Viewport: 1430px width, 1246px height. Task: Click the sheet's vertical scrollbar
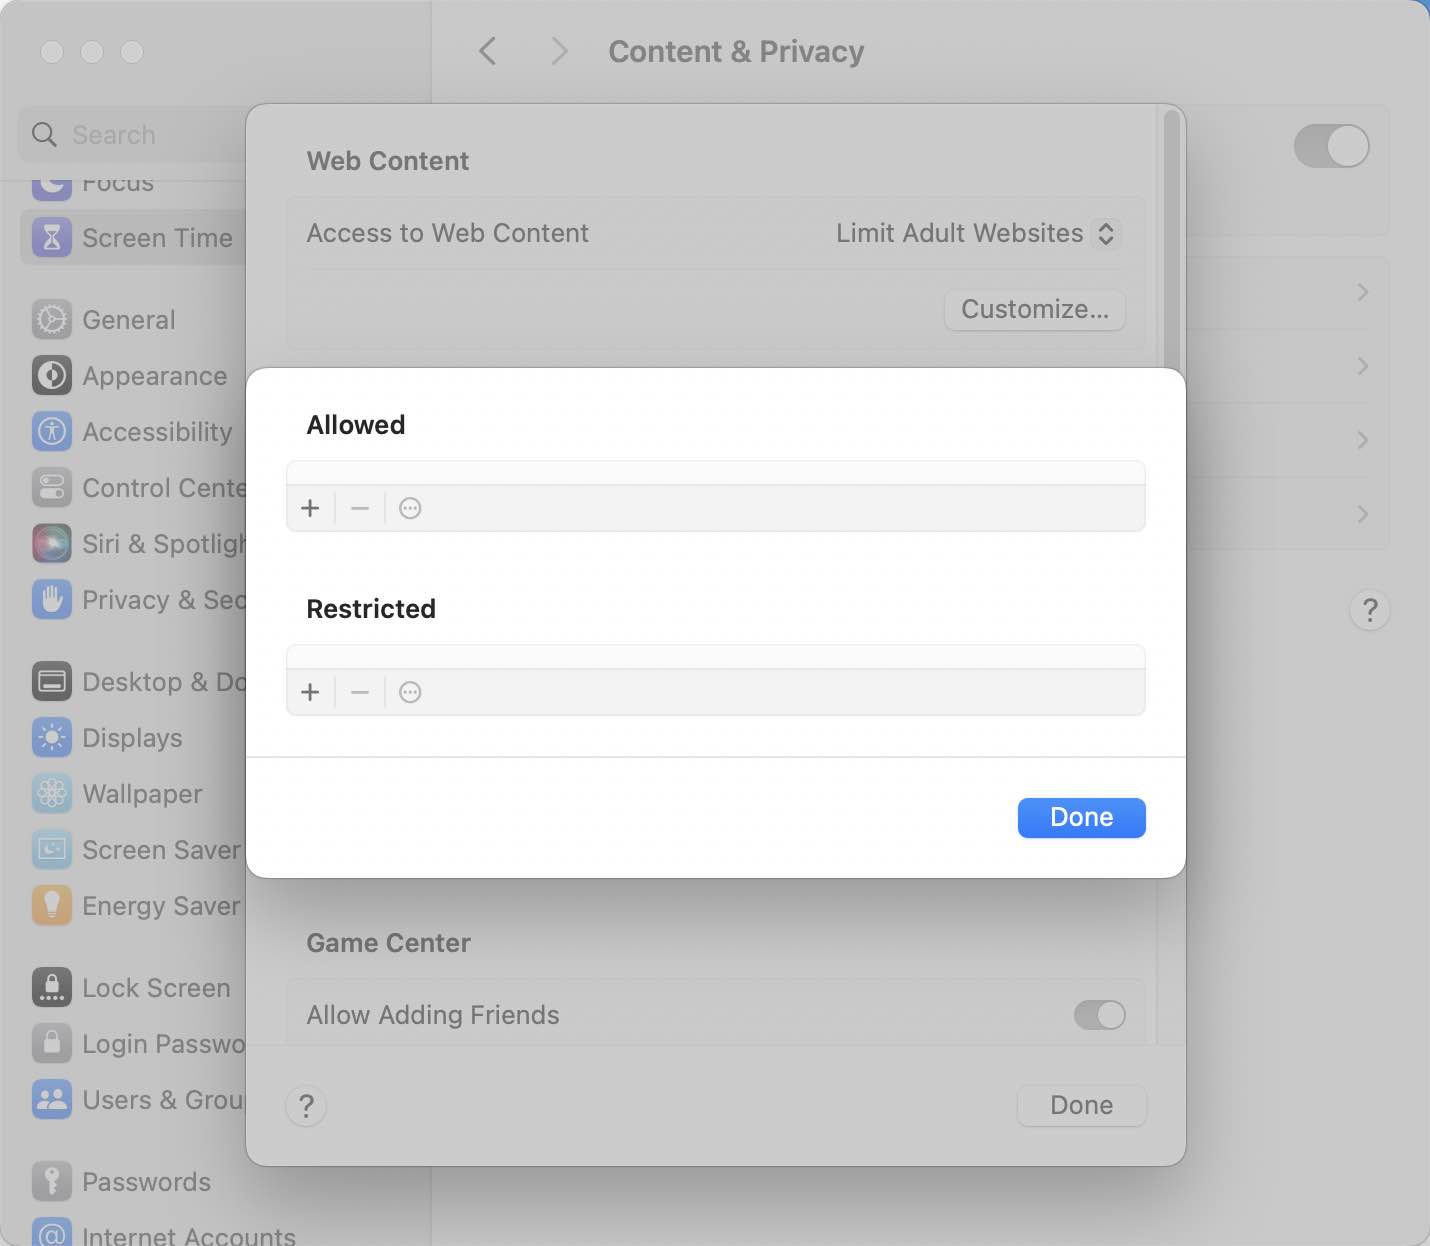coord(1172,240)
